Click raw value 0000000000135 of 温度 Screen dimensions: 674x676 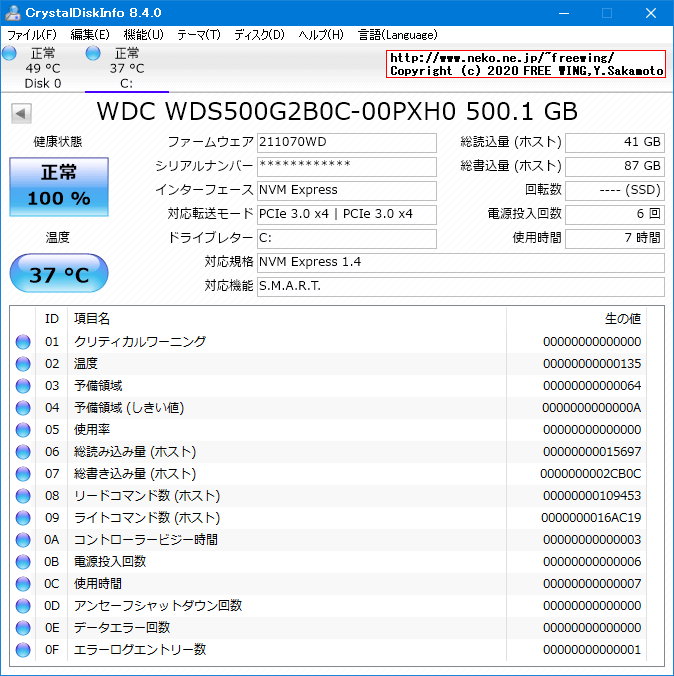(x=592, y=364)
